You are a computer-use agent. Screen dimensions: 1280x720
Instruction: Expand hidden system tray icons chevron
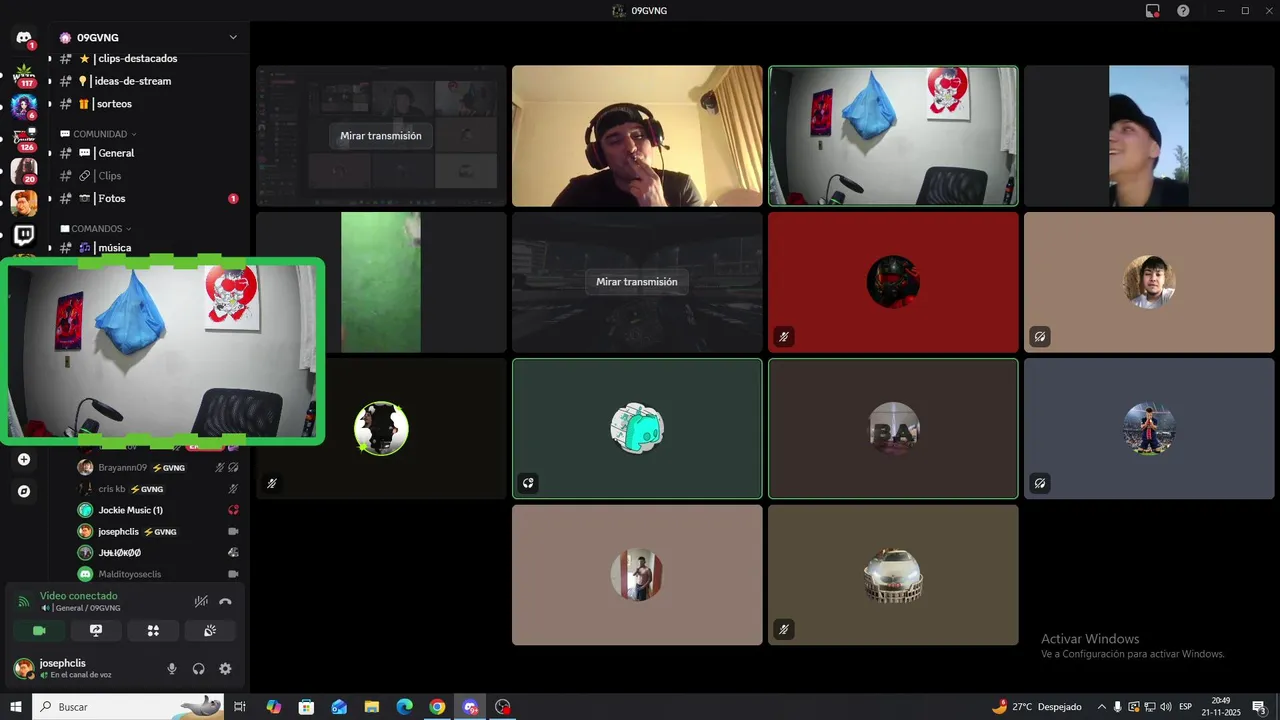pyautogui.click(x=1102, y=707)
